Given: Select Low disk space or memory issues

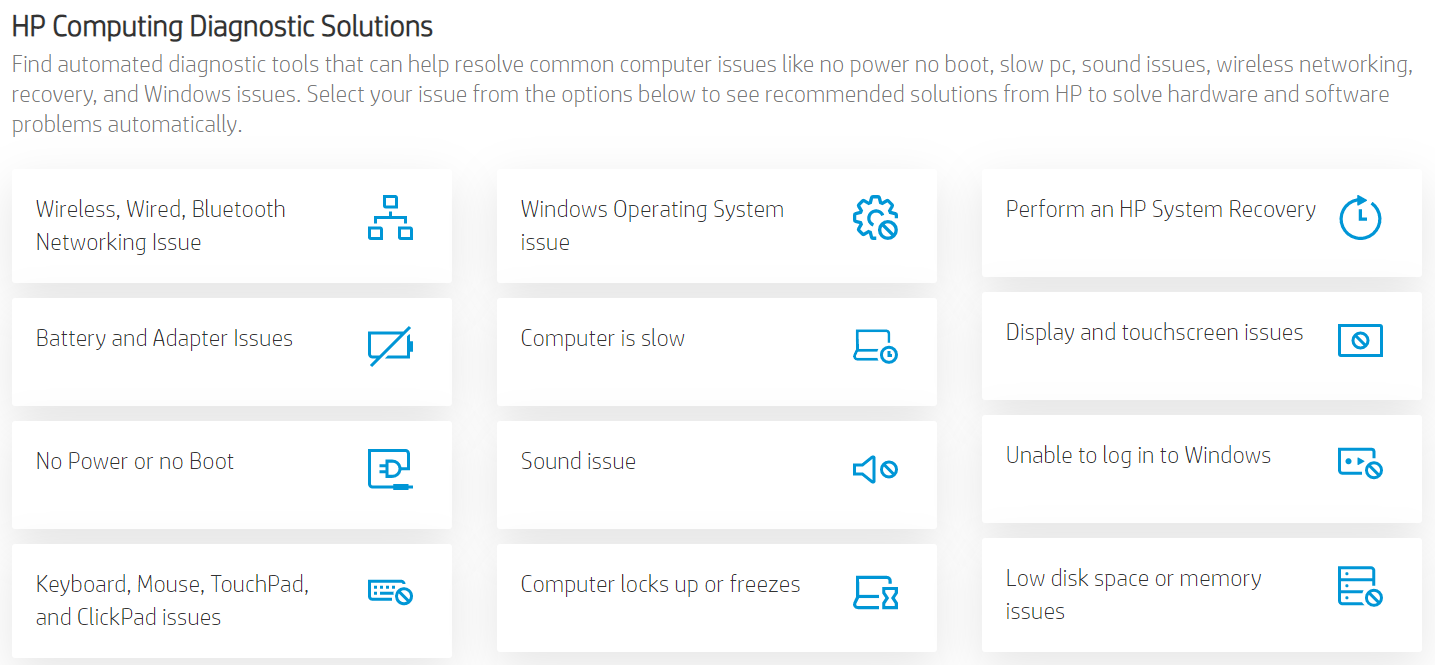Looking at the screenshot, I should tap(1133, 594).
